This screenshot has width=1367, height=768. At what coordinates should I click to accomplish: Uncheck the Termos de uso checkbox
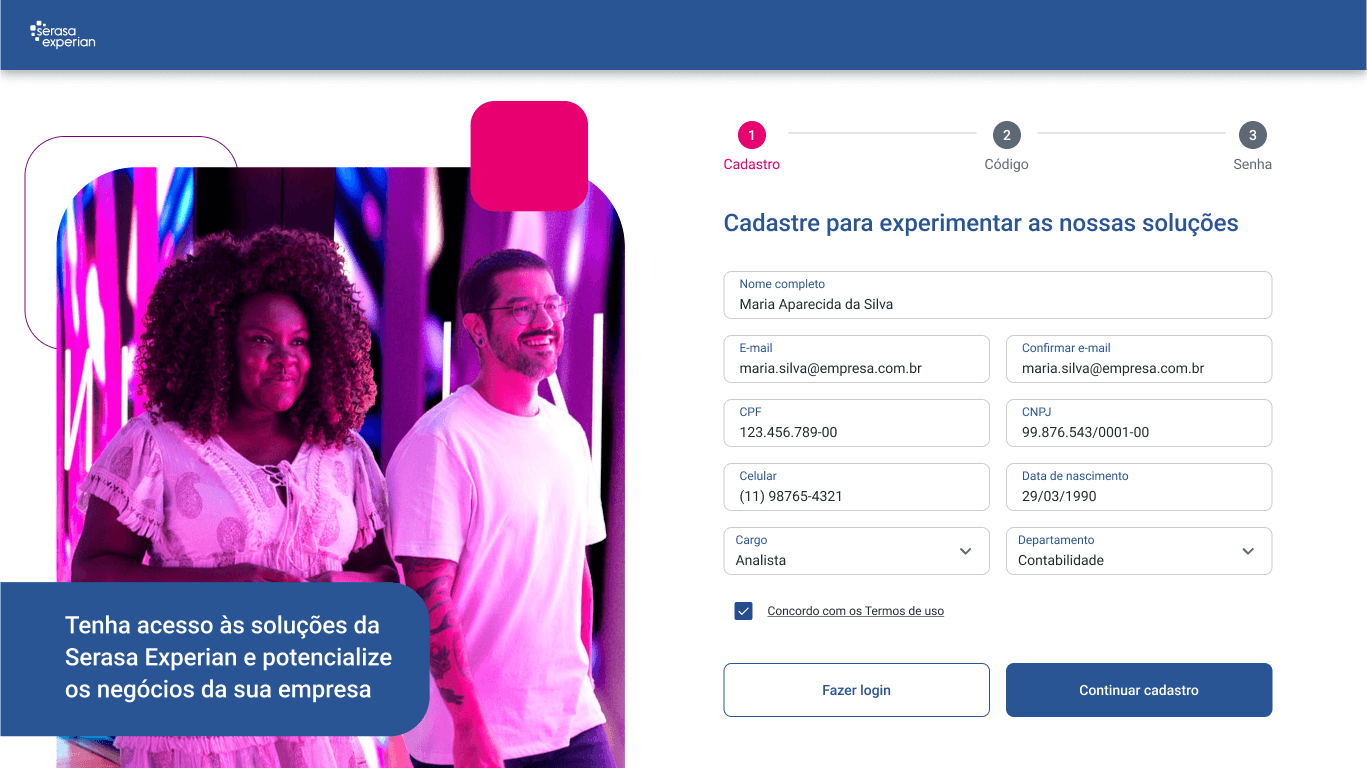coord(743,611)
